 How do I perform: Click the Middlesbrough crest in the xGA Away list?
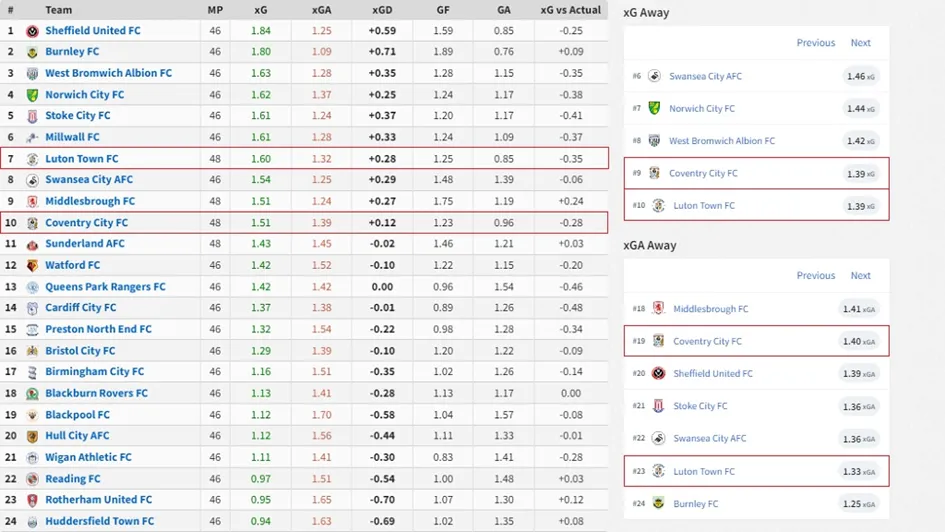click(x=658, y=309)
